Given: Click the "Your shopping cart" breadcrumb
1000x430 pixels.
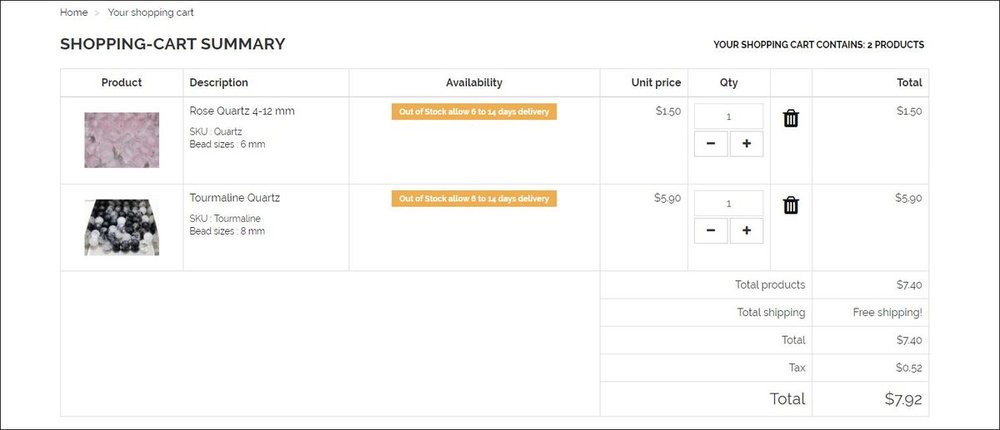Looking at the screenshot, I should [x=151, y=13].
